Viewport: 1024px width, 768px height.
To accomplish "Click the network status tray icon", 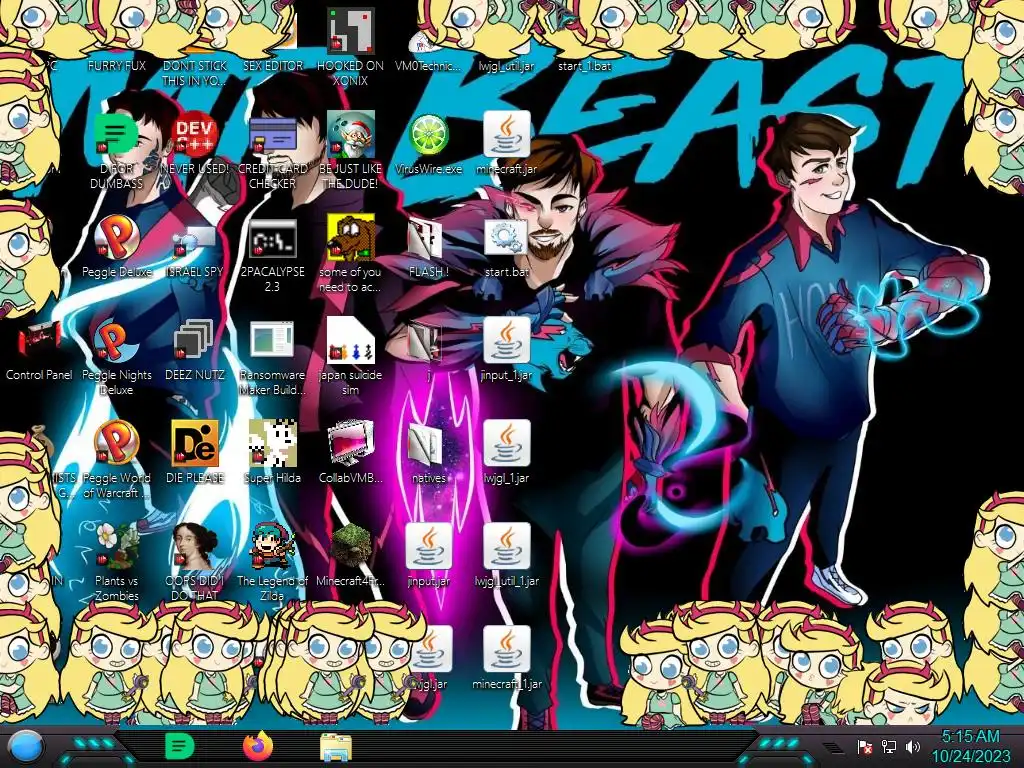I will point(889,747).
